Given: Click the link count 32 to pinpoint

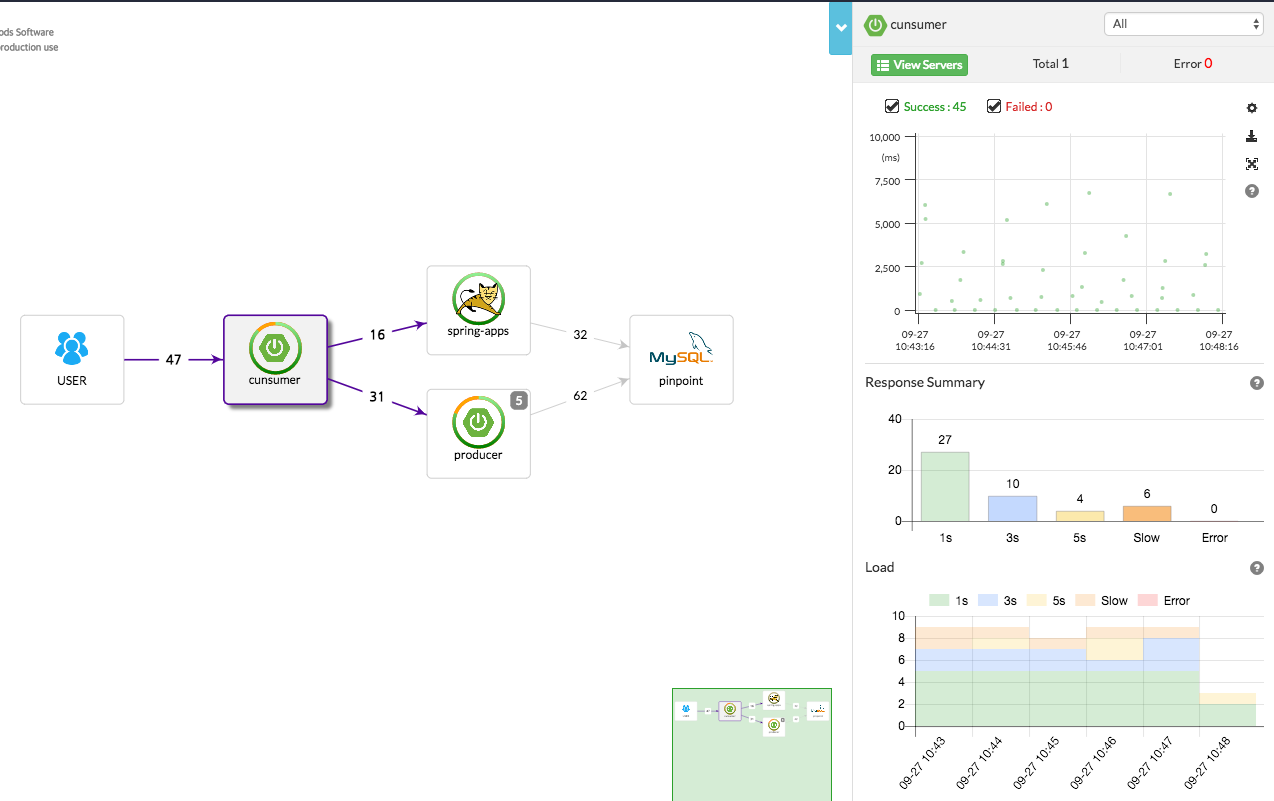Looking at the screenshot, I should pyautogui.click(x=580, y=335).
